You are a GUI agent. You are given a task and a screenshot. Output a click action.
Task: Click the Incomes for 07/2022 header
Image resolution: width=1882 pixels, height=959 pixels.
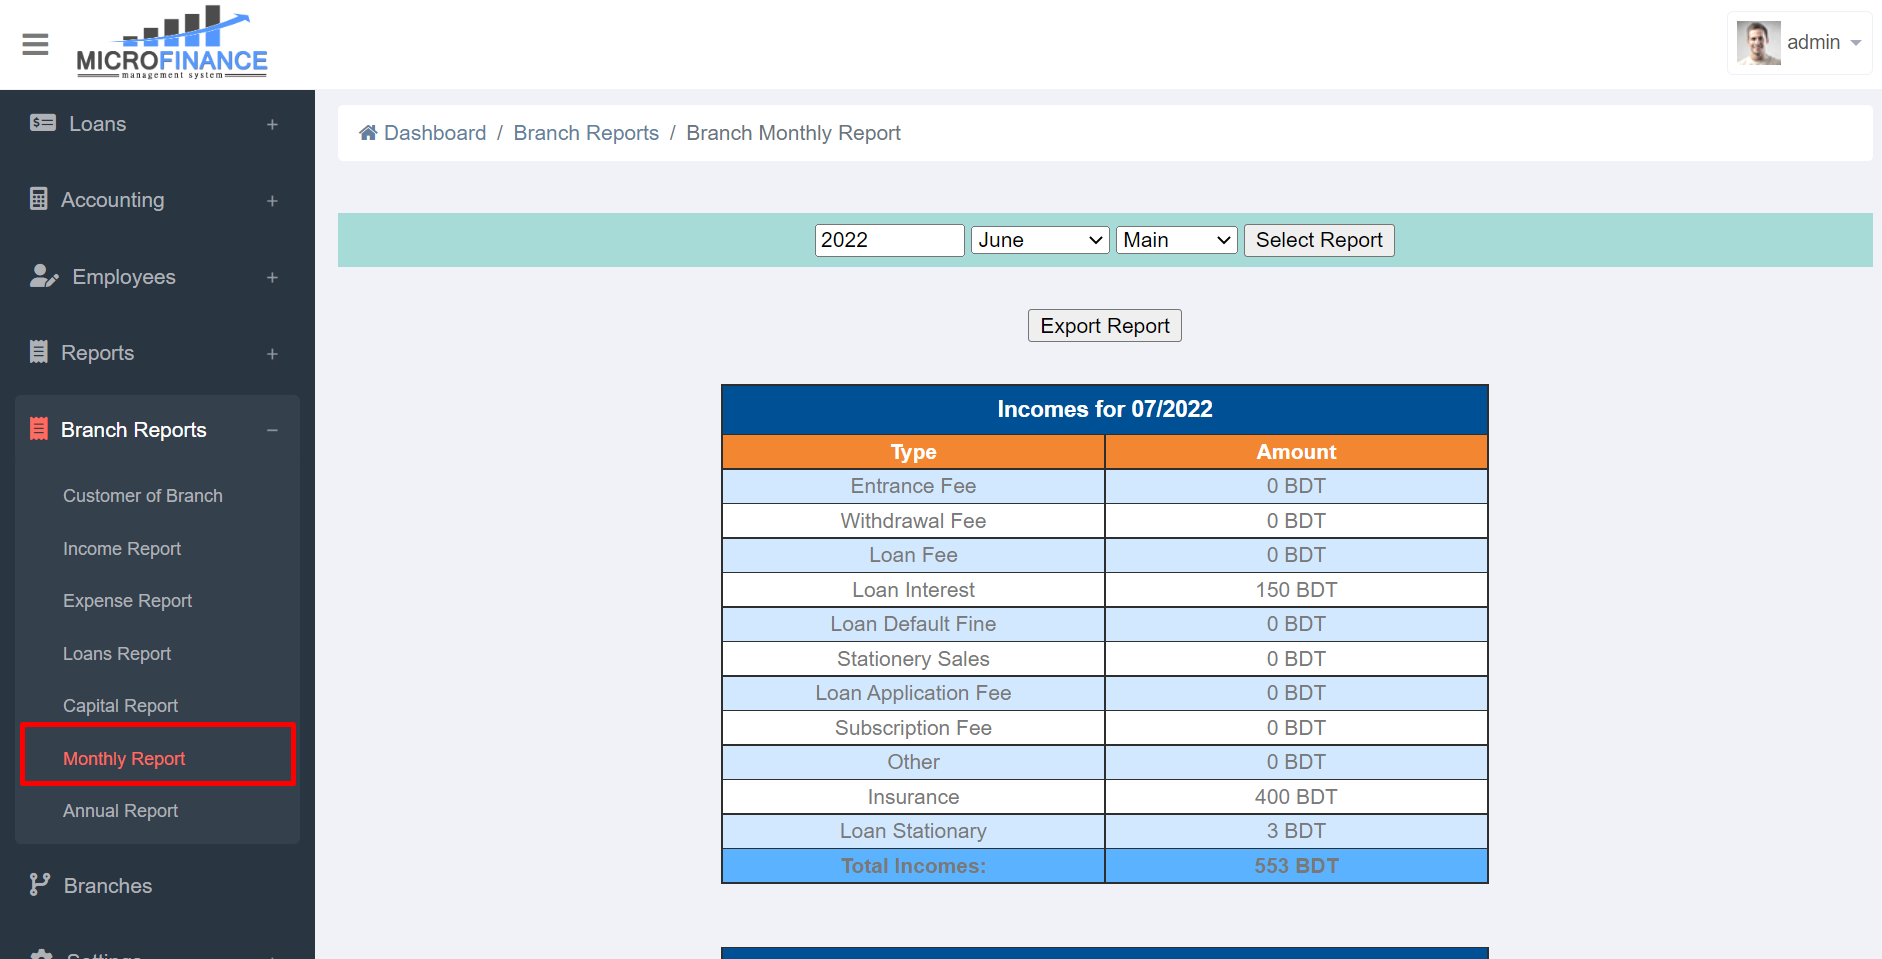point(1105,409)
